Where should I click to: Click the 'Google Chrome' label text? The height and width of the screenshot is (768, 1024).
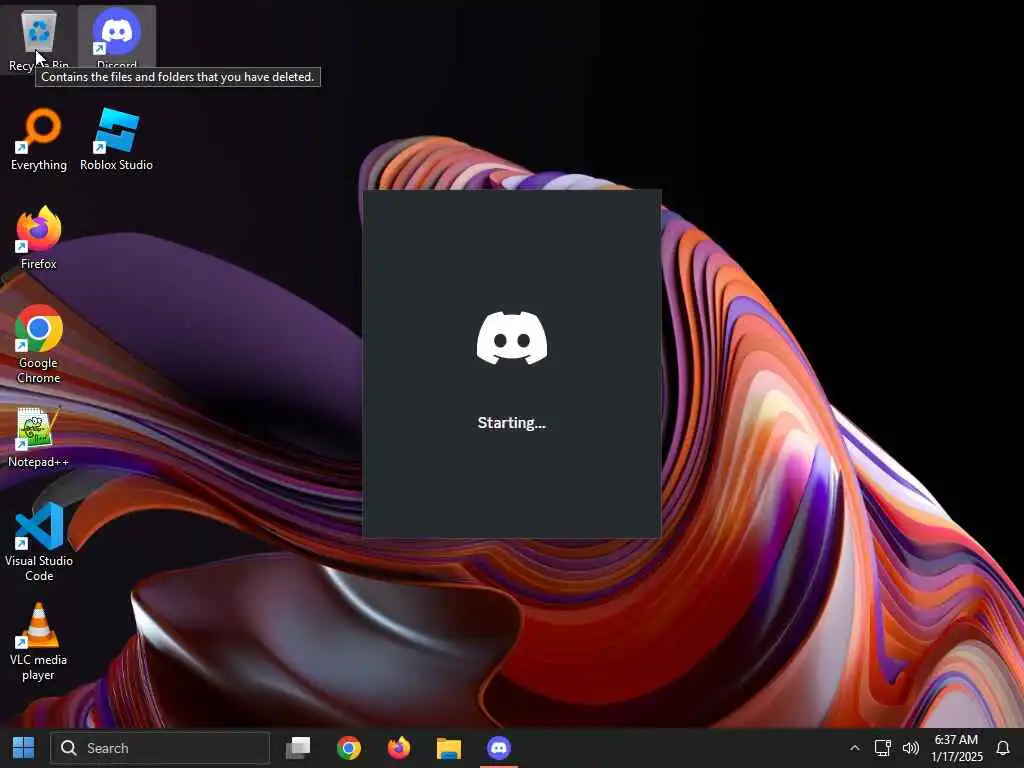(x=39, y=370)
